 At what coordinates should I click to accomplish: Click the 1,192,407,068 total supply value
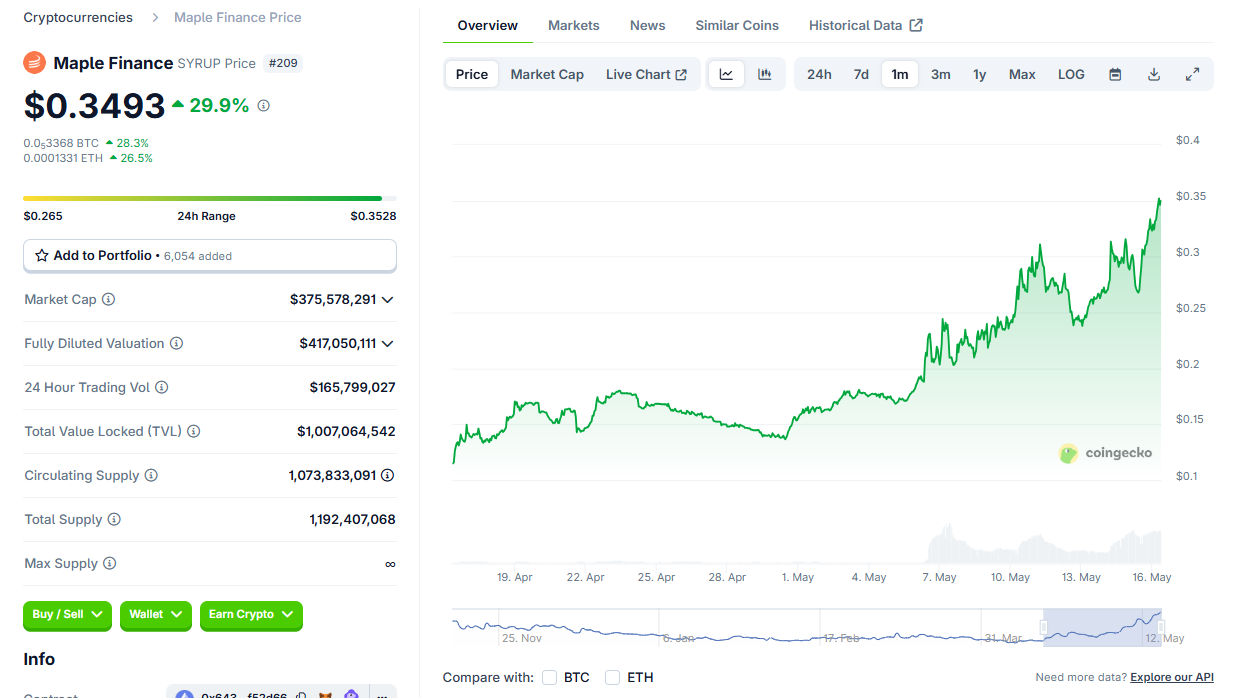[353, 519]
